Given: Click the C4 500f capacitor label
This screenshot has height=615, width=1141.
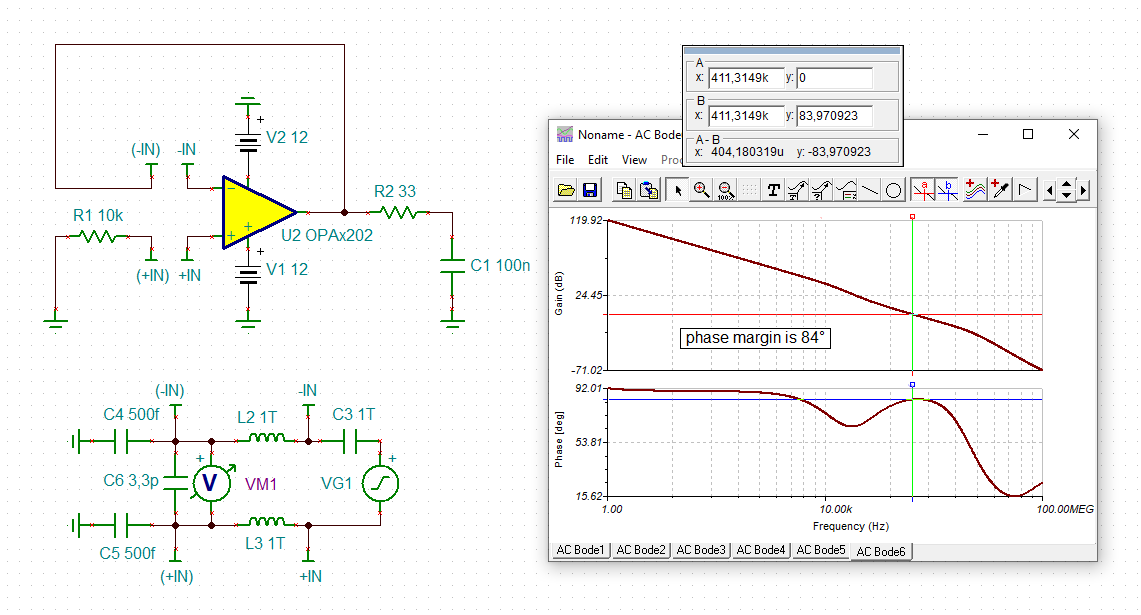Looking at the screenshot, I should click(131, 415).
